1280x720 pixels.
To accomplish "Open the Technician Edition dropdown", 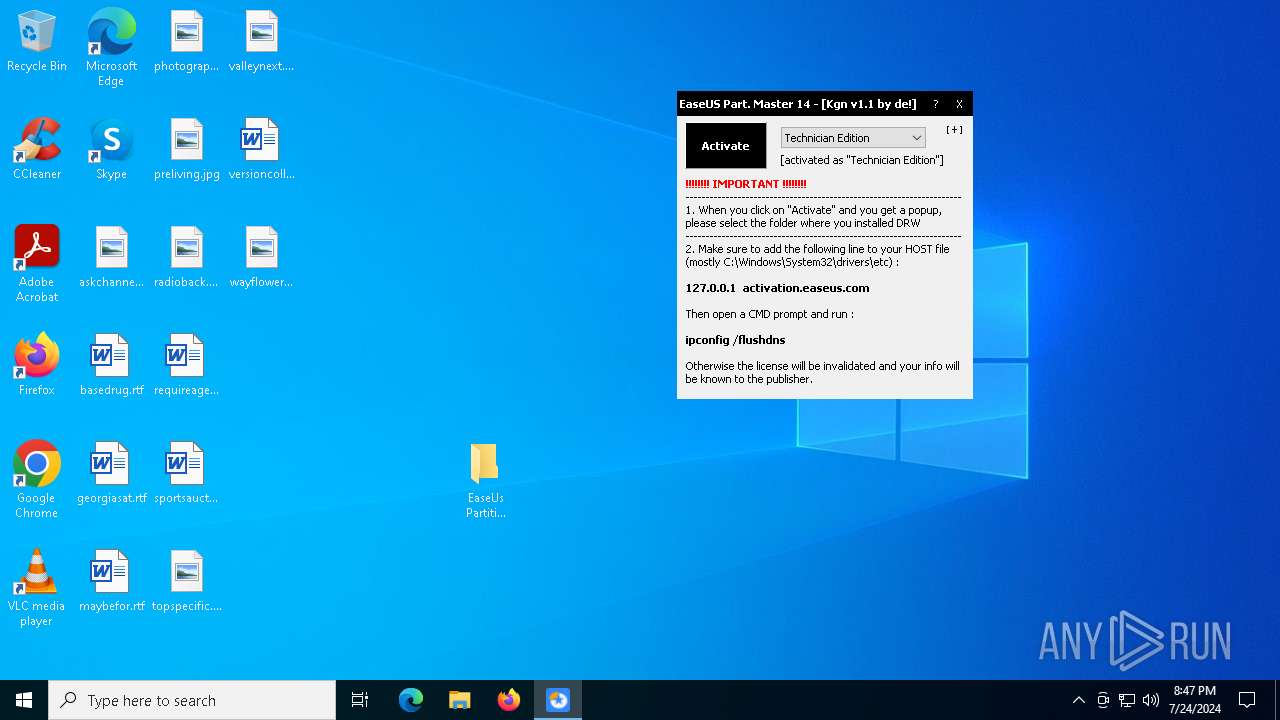I will point(852,138).
